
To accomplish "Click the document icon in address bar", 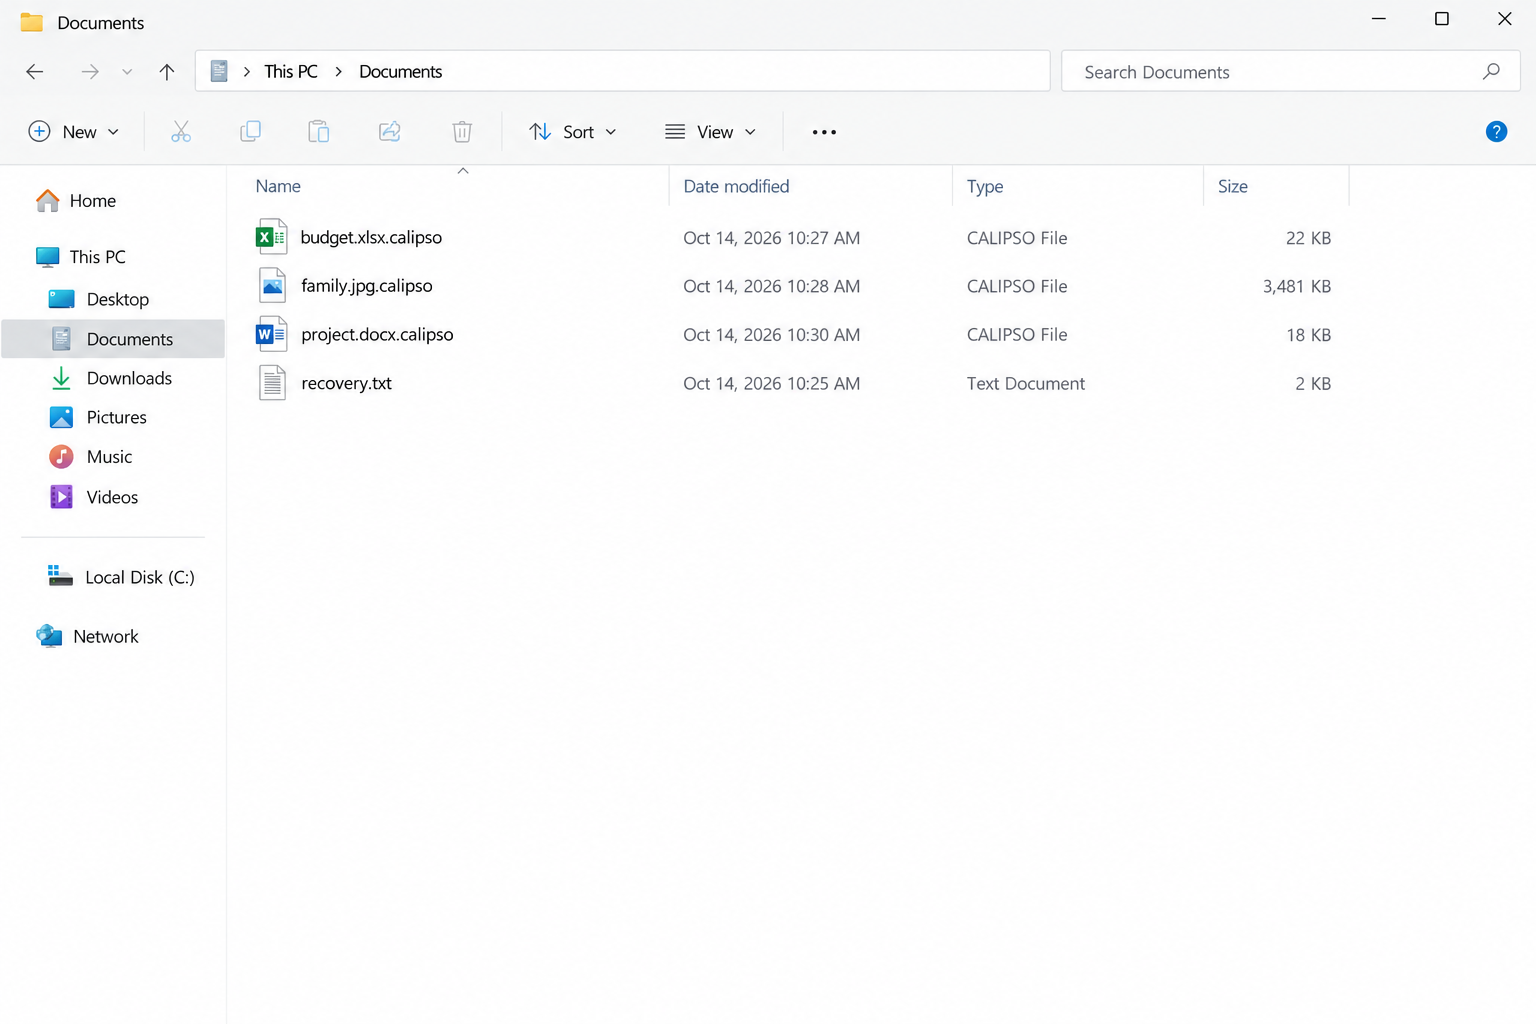I will point(219,72).
